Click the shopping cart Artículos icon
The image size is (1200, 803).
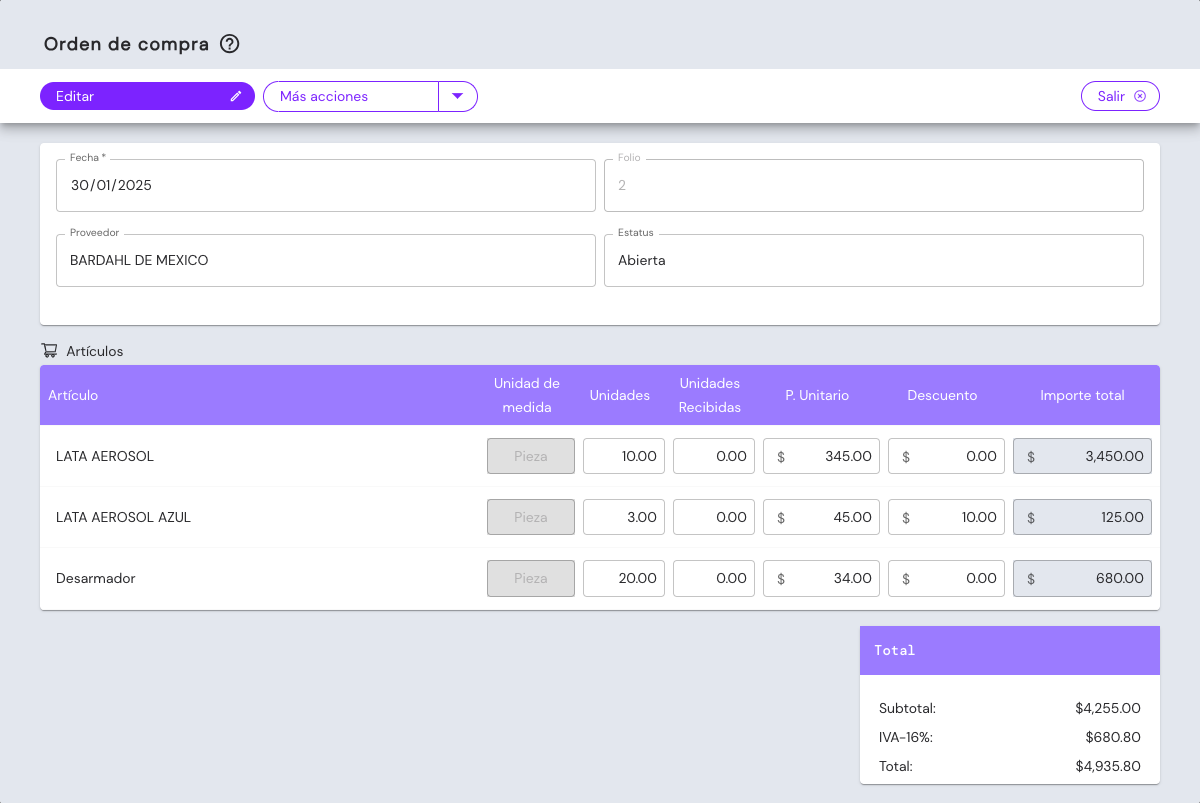click(x=49, y=351)
